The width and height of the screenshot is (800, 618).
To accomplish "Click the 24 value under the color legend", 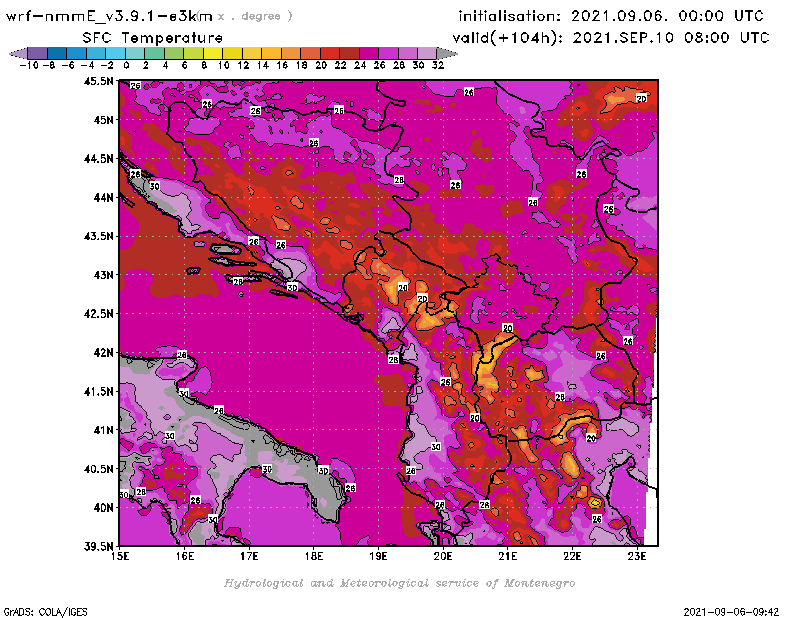I will pyautogui.click(x=360, y=65).
